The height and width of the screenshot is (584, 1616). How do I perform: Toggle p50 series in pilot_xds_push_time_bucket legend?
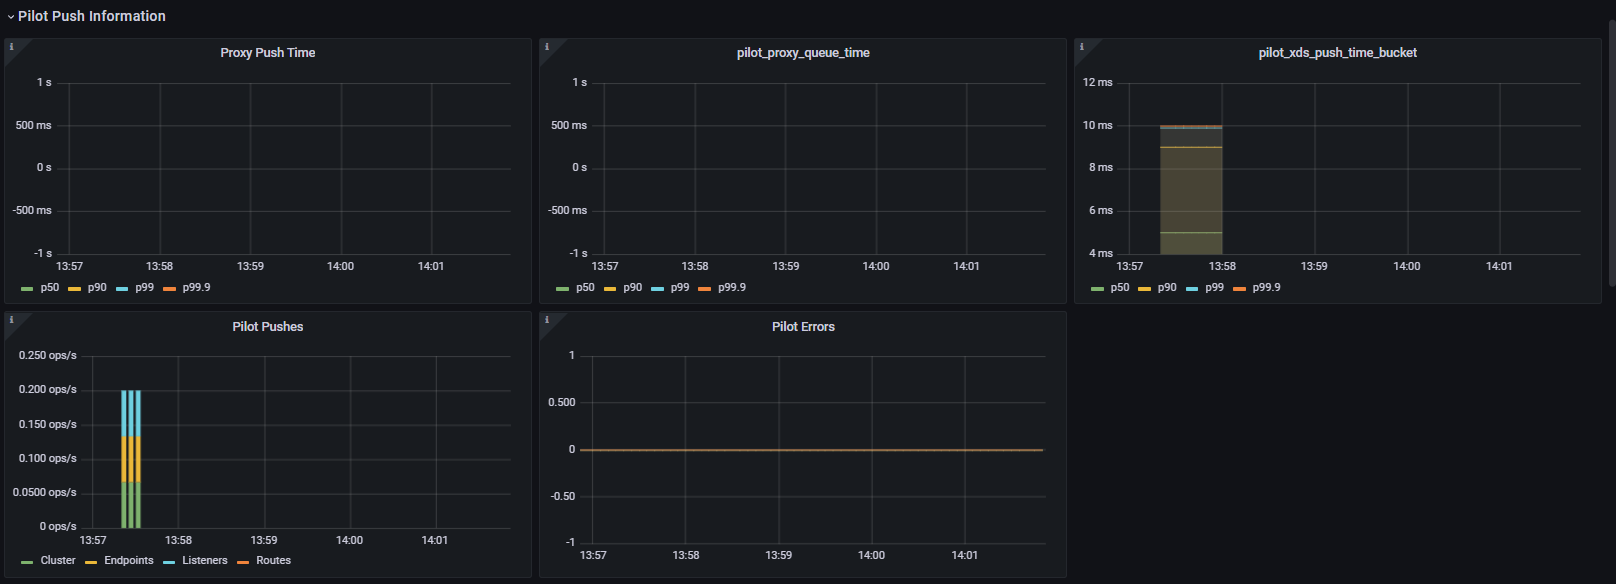(x=1120, y=288)
